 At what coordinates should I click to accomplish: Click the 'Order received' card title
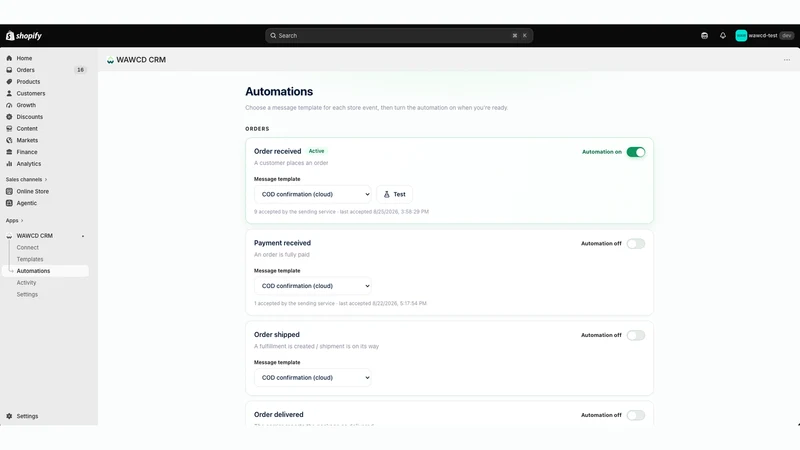(278, 152)
